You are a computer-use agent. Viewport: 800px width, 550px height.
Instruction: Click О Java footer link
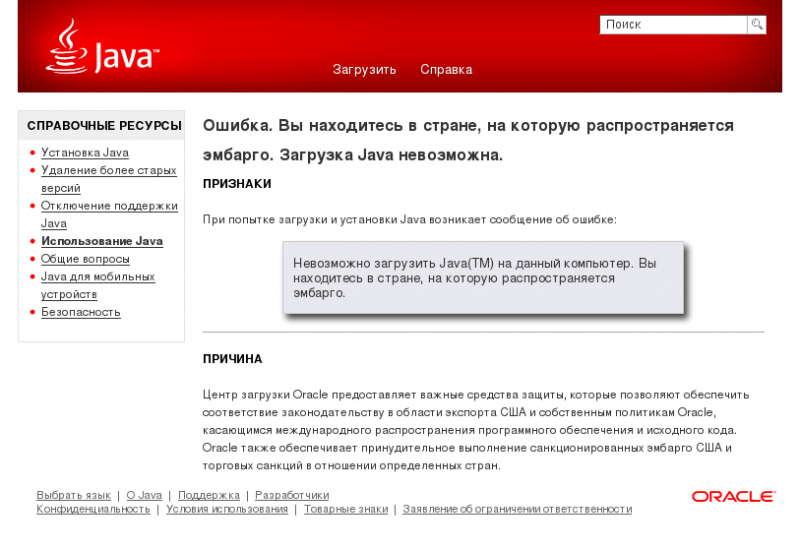pyautogui.click(x=144, y=495)
